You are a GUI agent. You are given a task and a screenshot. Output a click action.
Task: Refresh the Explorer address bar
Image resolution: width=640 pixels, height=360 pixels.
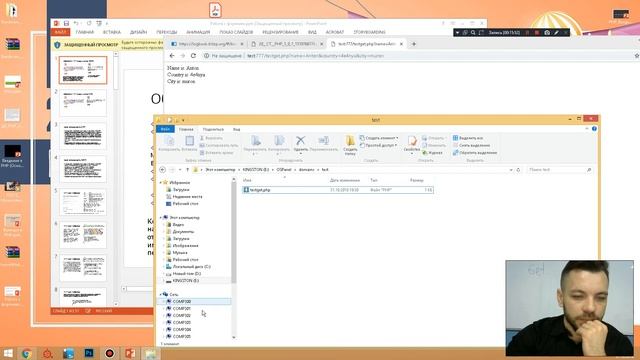518,169
